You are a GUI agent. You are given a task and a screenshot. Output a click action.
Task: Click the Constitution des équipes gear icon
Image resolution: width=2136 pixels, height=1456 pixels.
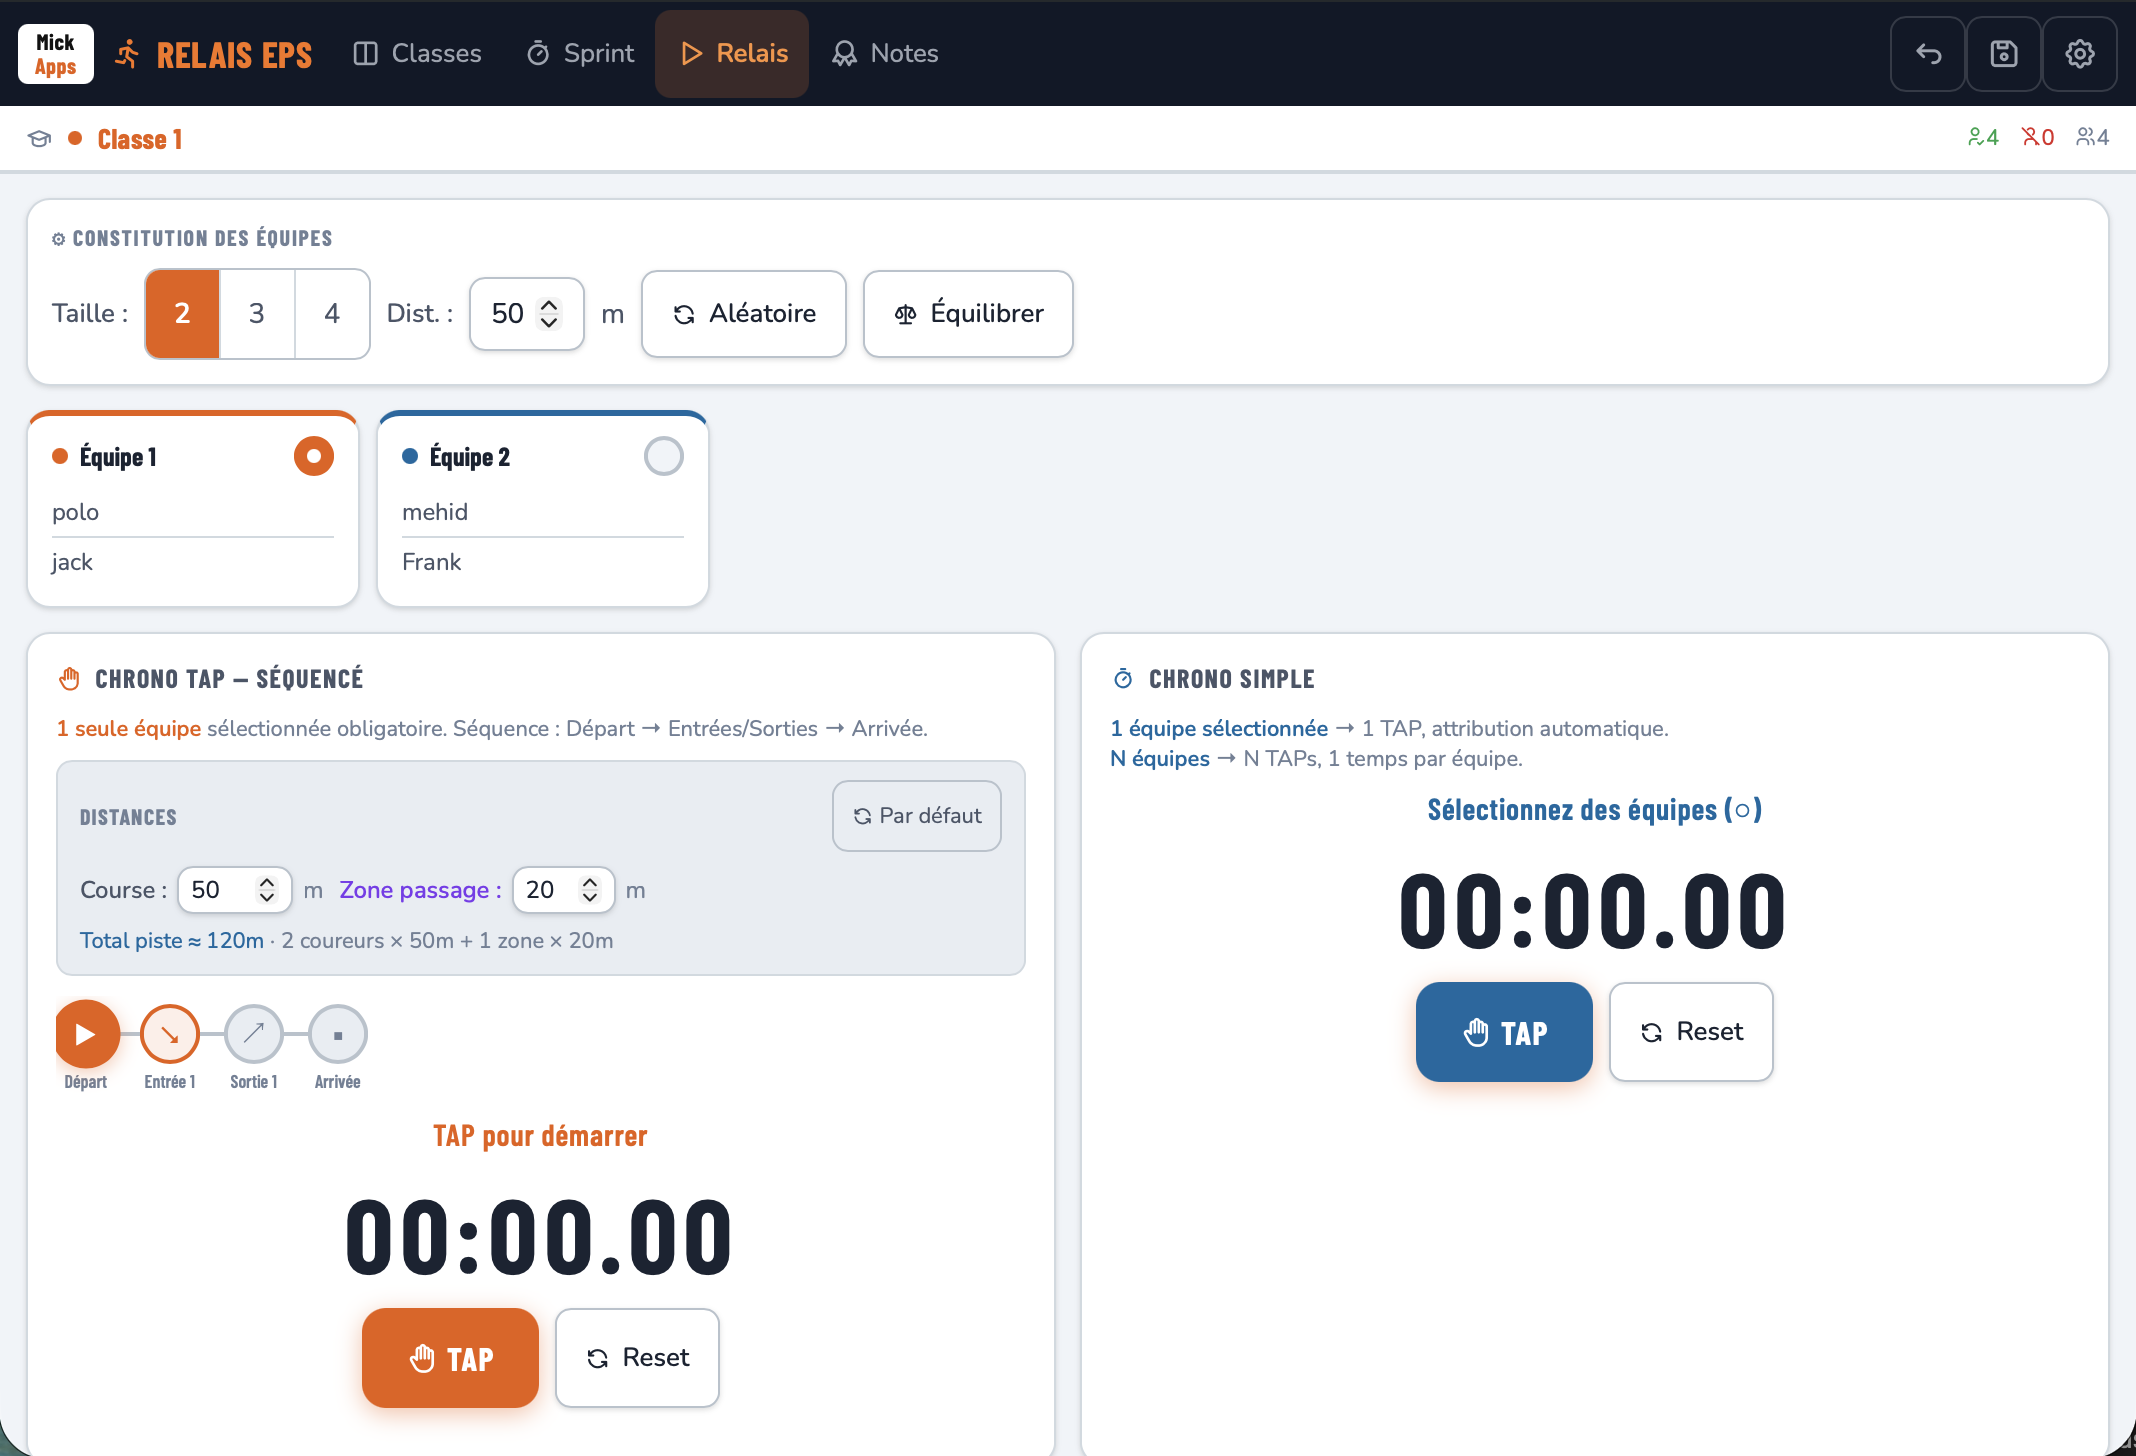pyautogui.click(x=58, y=239)
